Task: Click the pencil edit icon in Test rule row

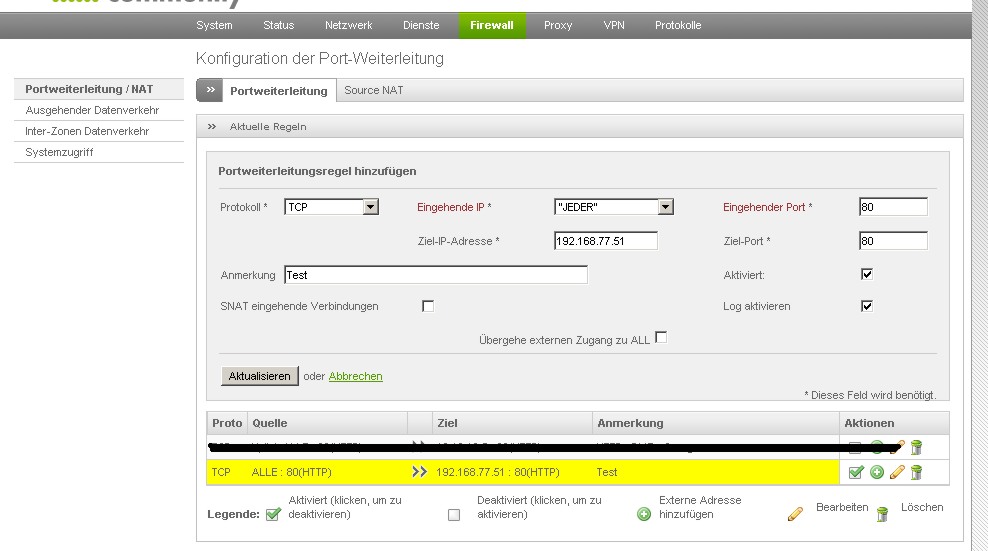Action: pos(897,472)
